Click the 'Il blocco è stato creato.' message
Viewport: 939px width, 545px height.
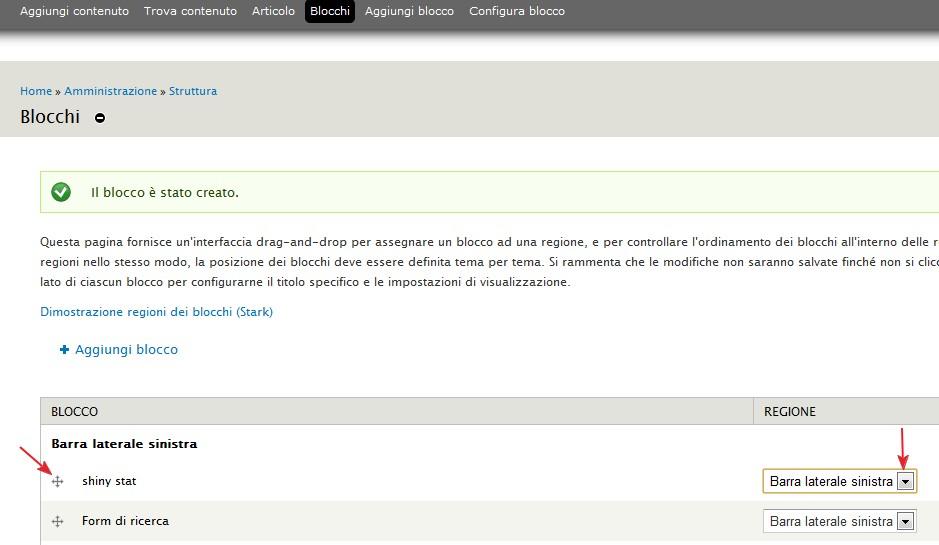click(x=165, y=193)
